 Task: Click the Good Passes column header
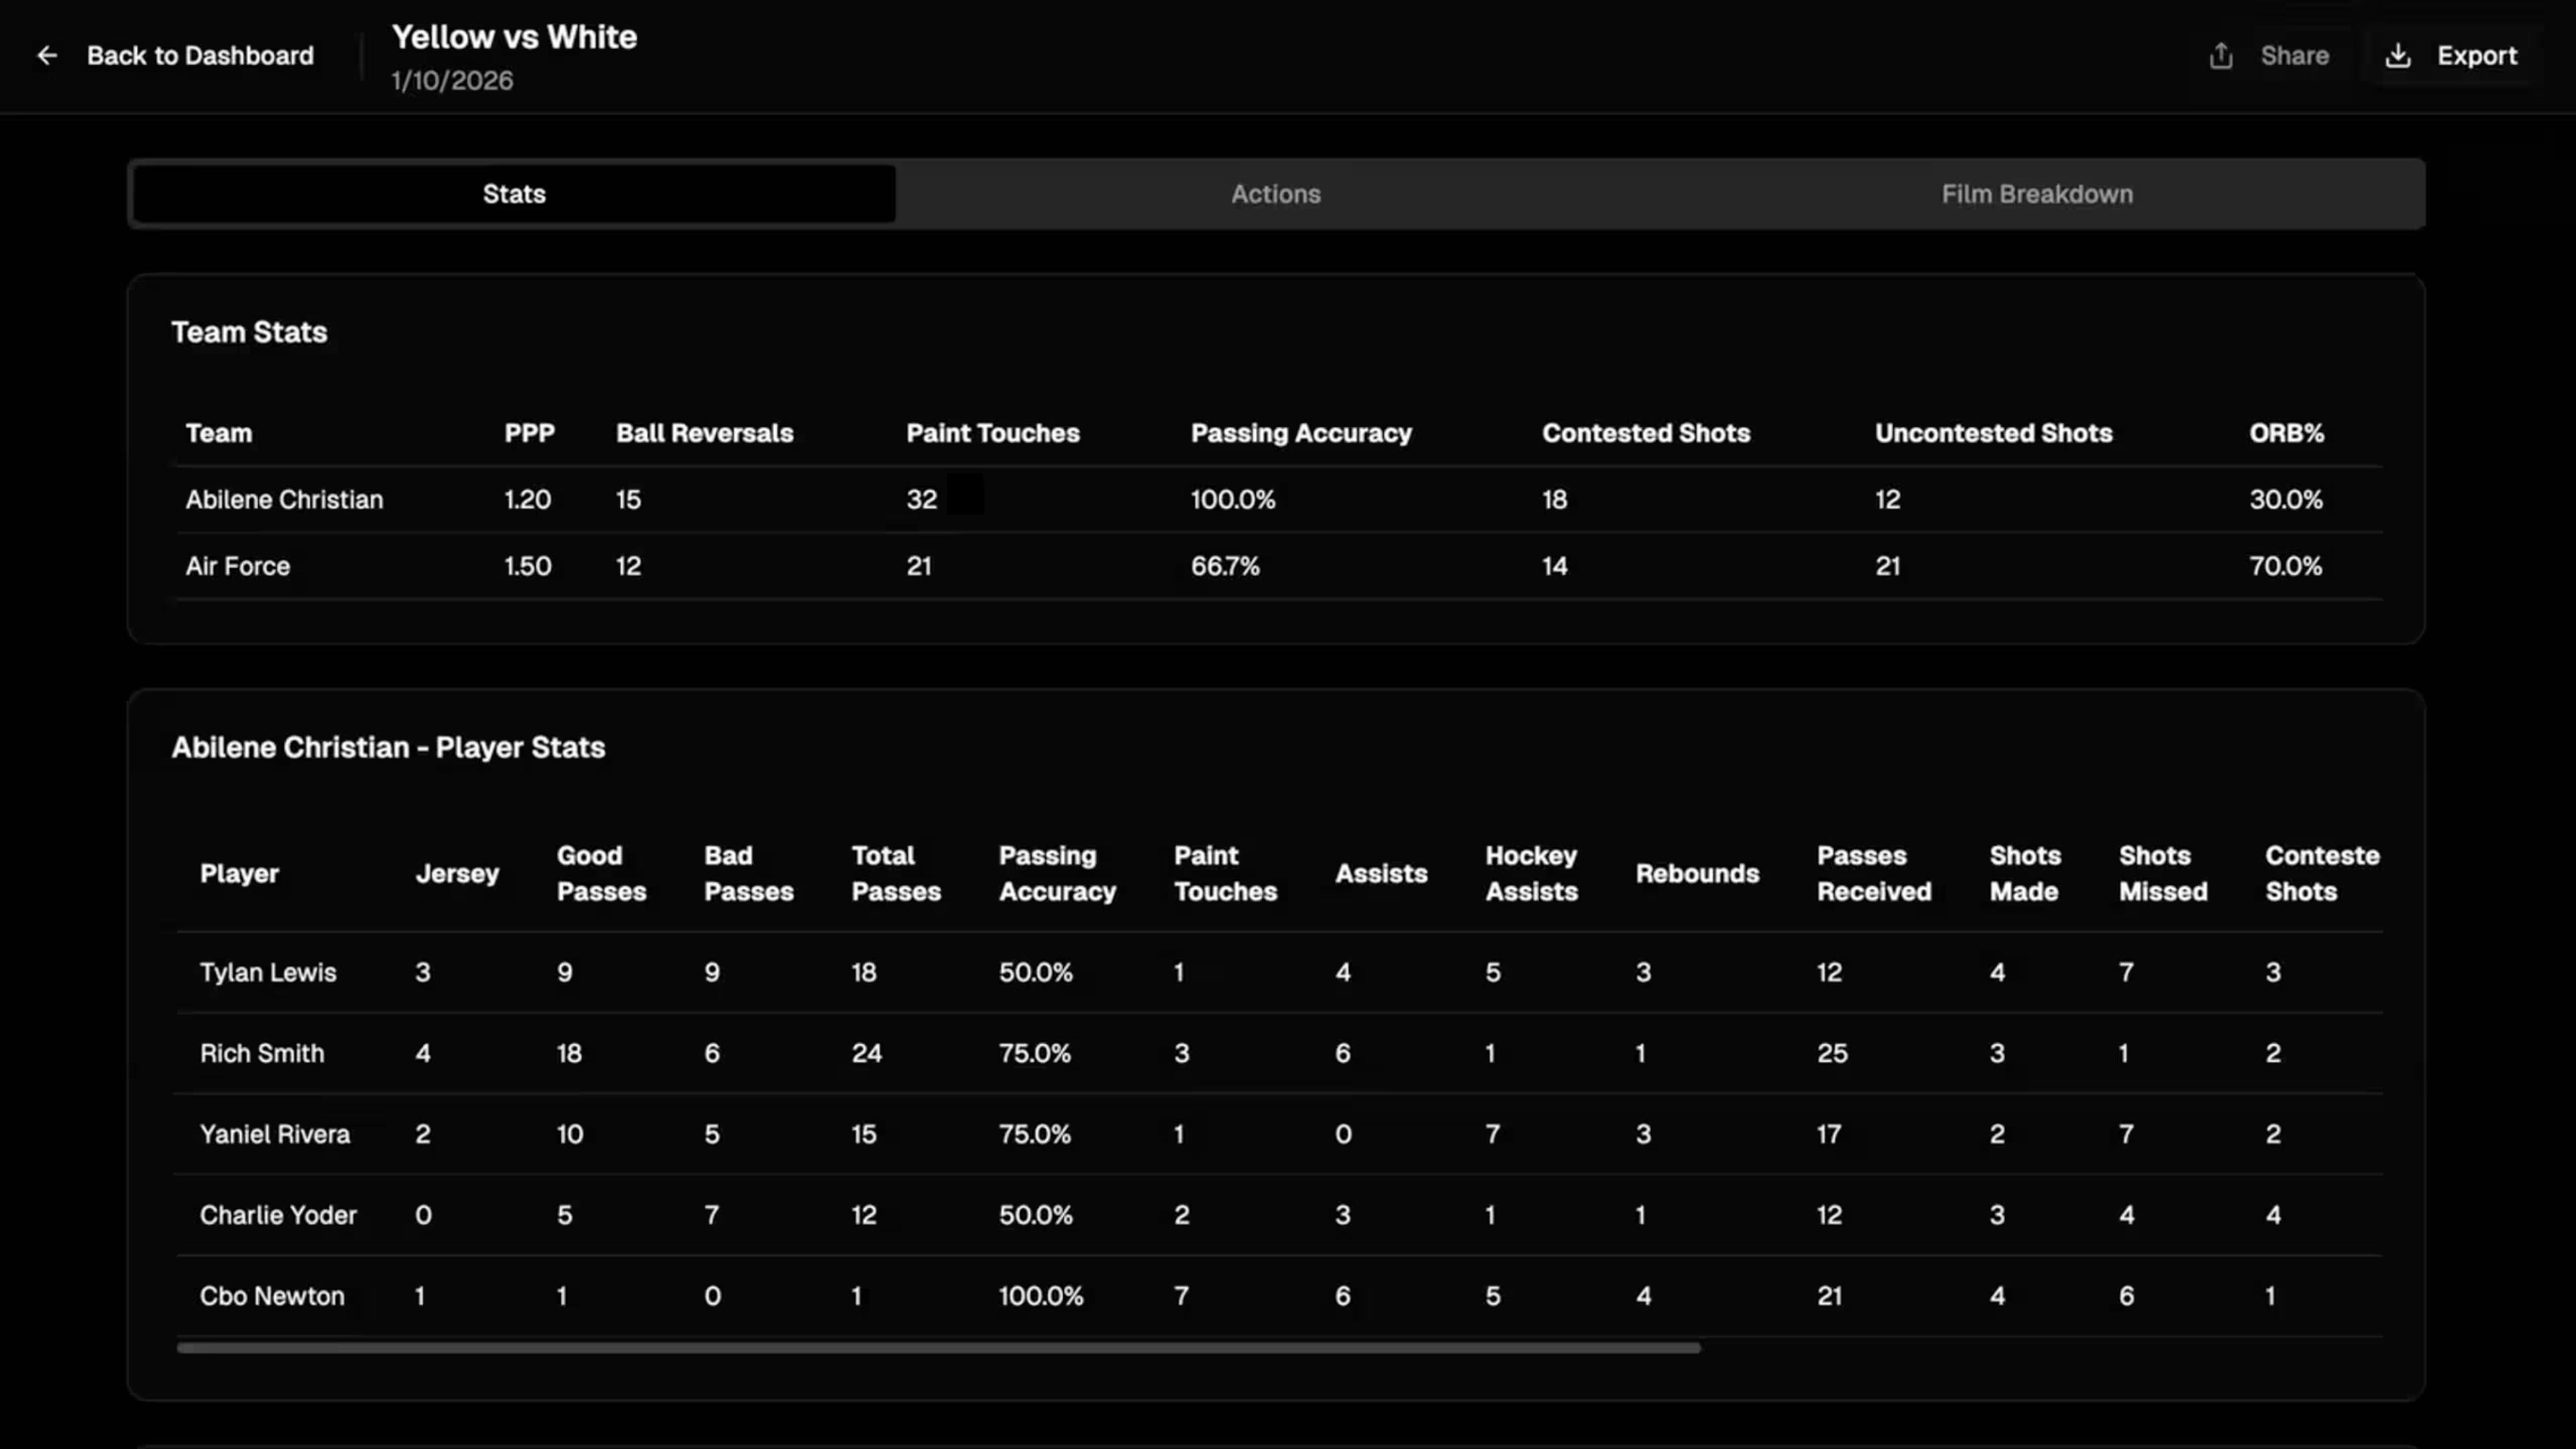click(601, 874)
